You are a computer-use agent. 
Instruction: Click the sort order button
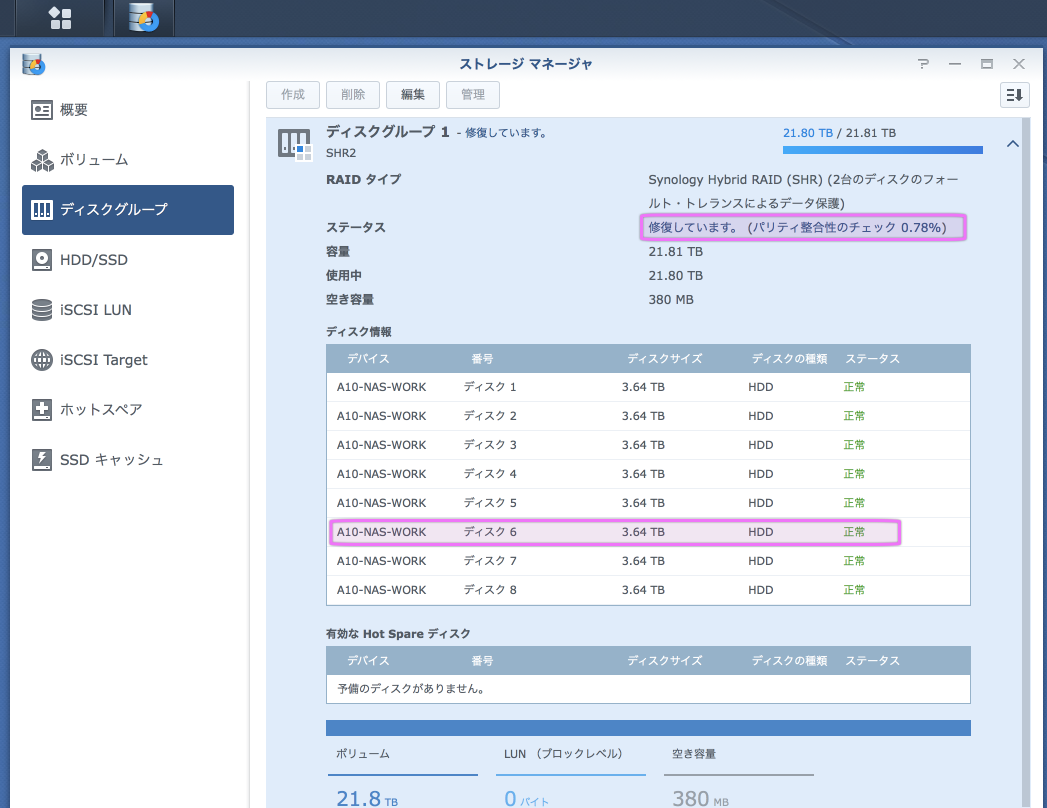[1014, 95]
